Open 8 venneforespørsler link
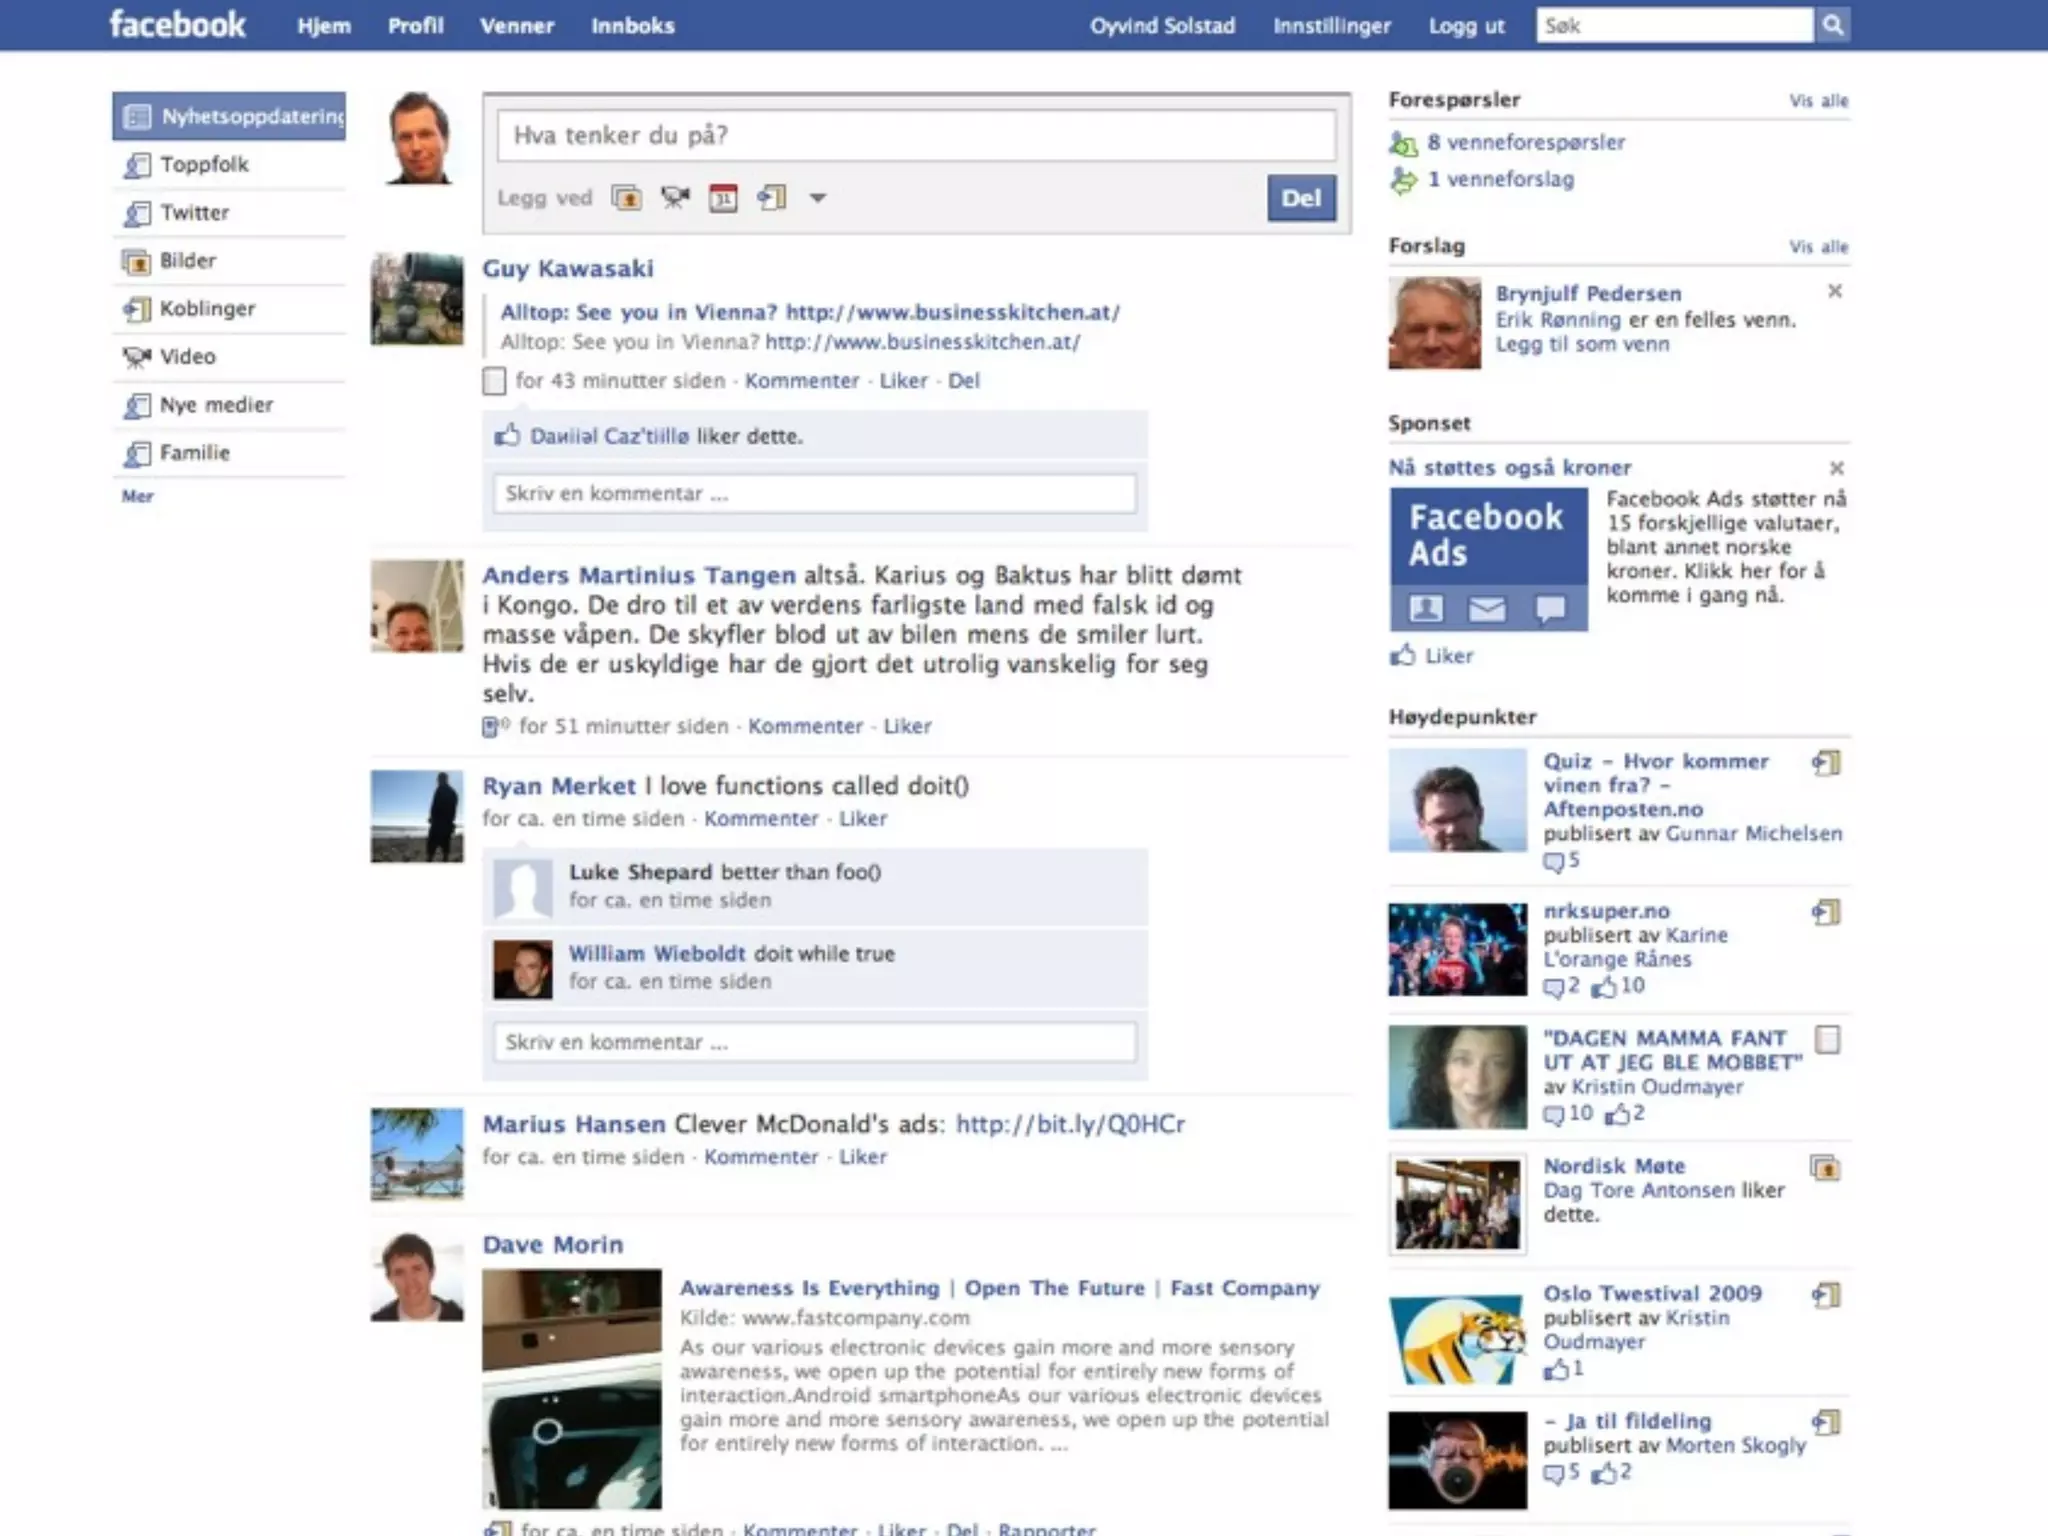 coord(1526,142)
